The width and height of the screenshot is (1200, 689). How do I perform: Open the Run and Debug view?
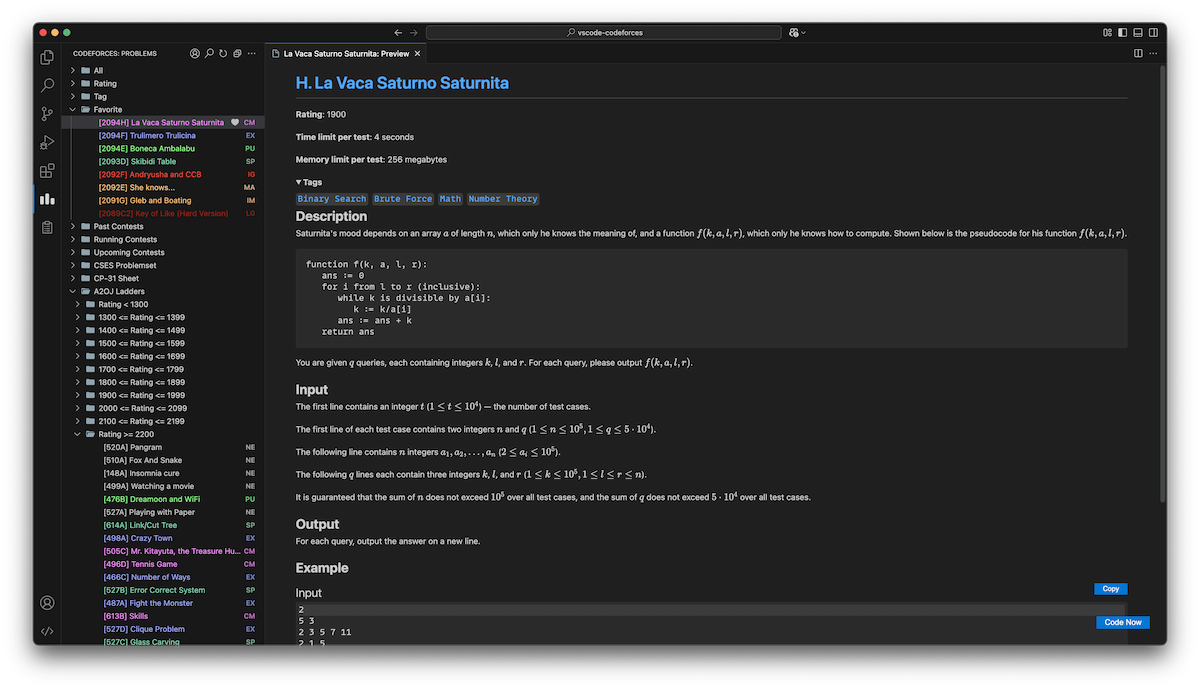click(47, 142)
